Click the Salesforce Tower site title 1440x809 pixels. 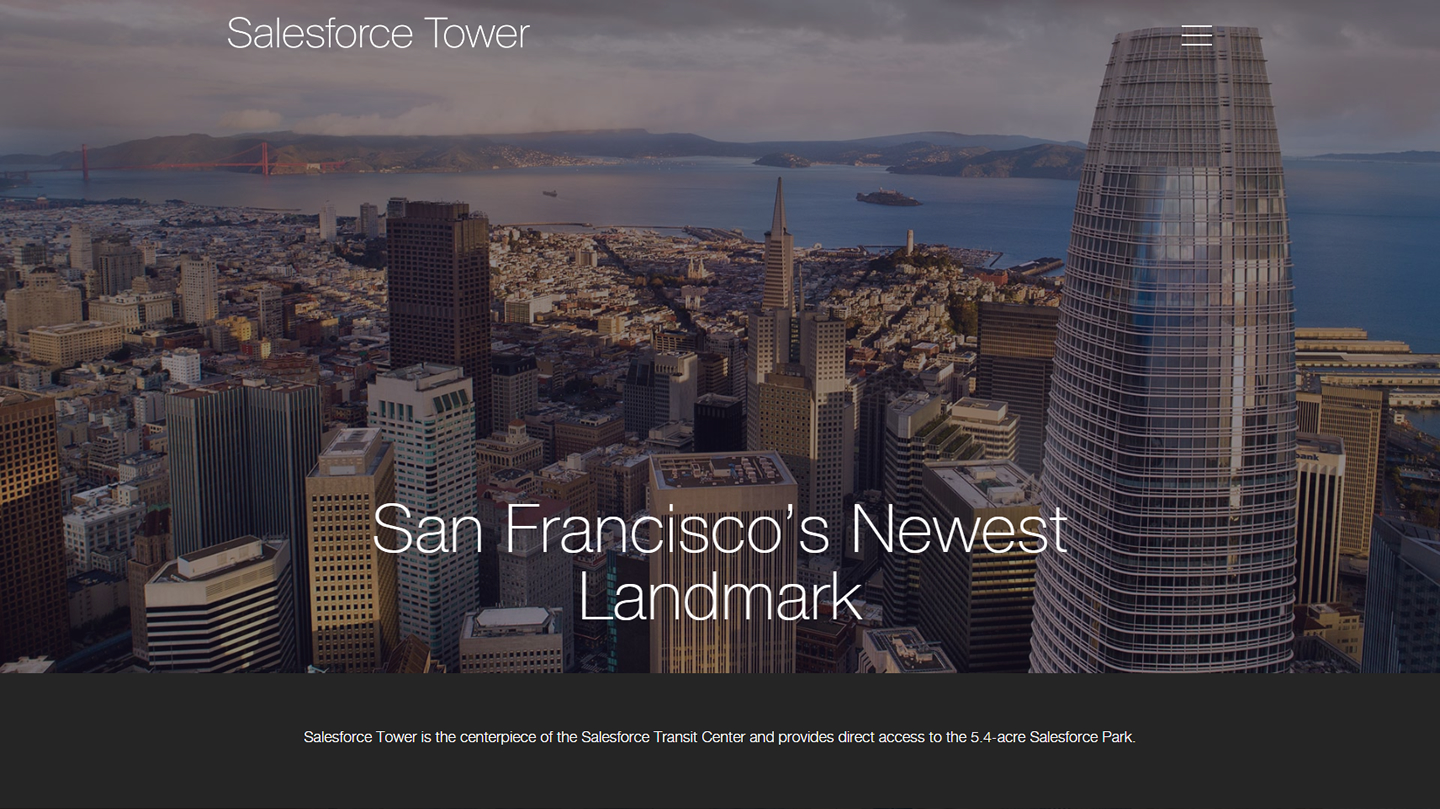(378, 33)
